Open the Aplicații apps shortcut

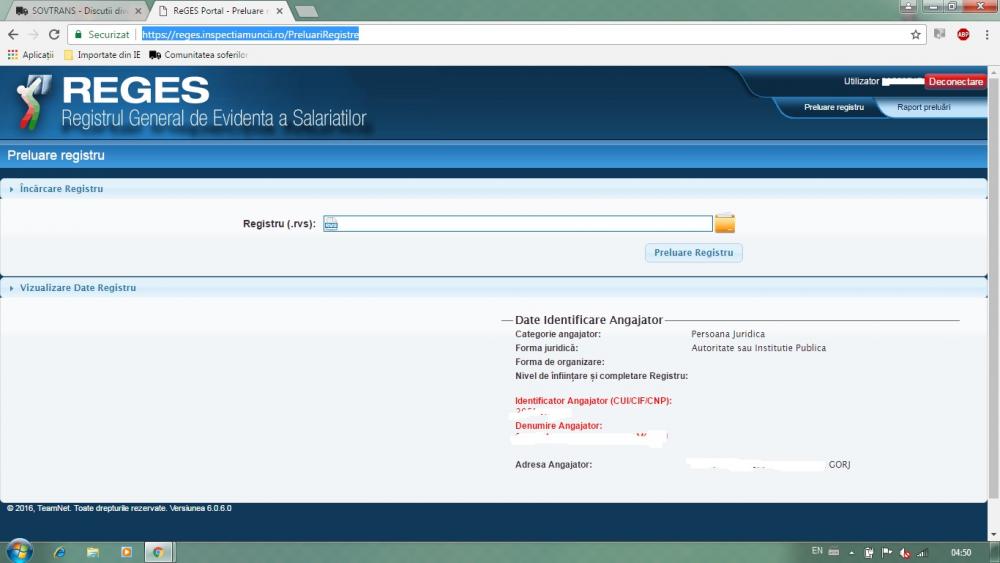click(30, 55)
